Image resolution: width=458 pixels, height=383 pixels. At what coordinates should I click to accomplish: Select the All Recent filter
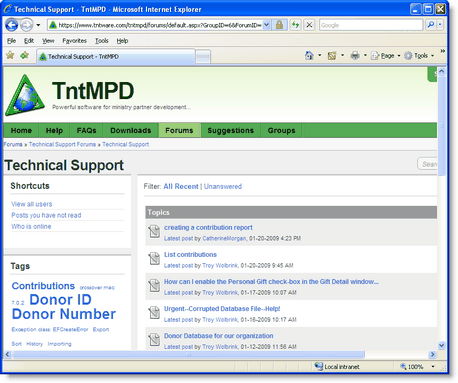tap(181, 186)
